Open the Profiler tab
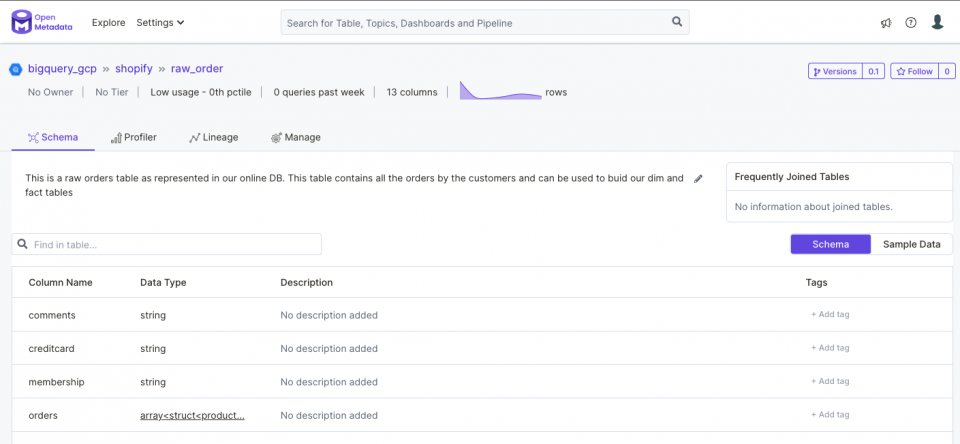This screenshot has height=444, width=960. point(133,137)
